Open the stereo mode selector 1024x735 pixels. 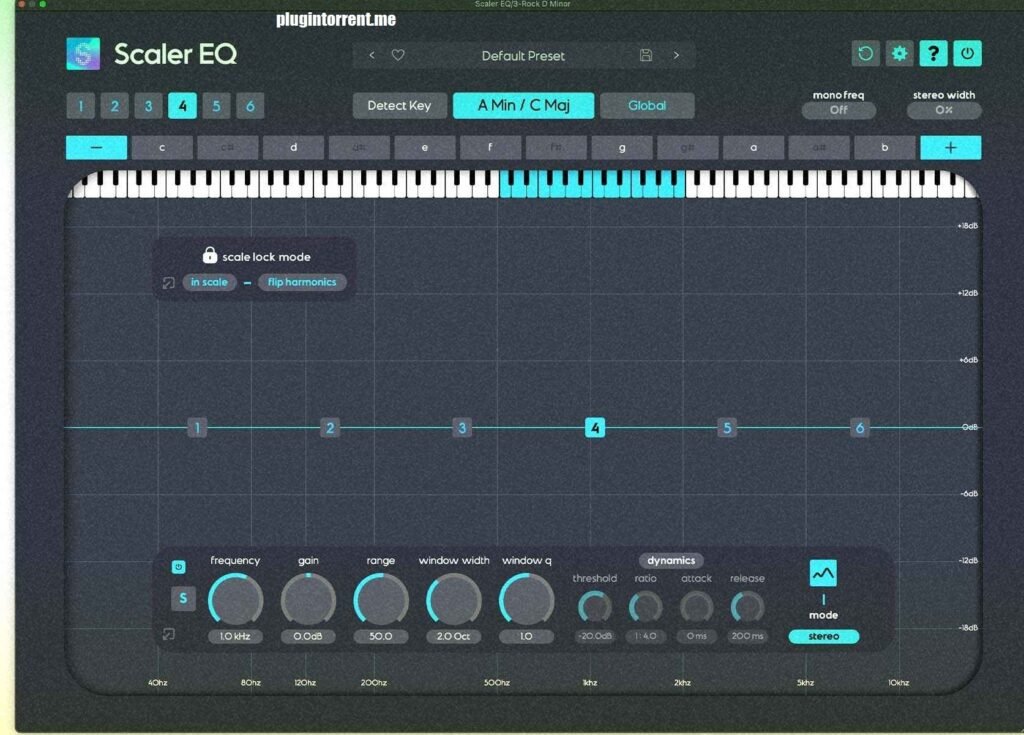[824, 636]
